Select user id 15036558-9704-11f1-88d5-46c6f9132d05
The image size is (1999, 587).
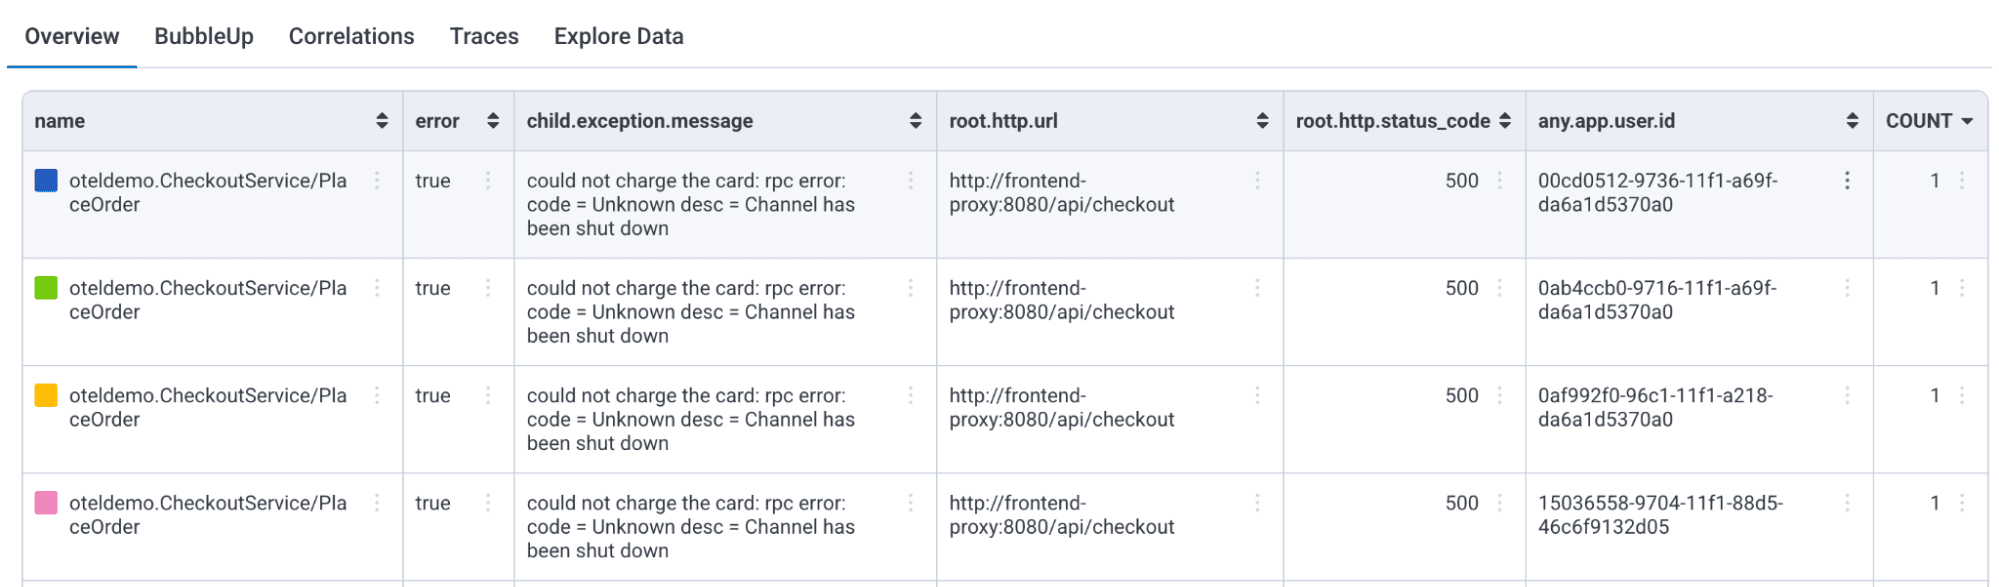point(1661,515)
